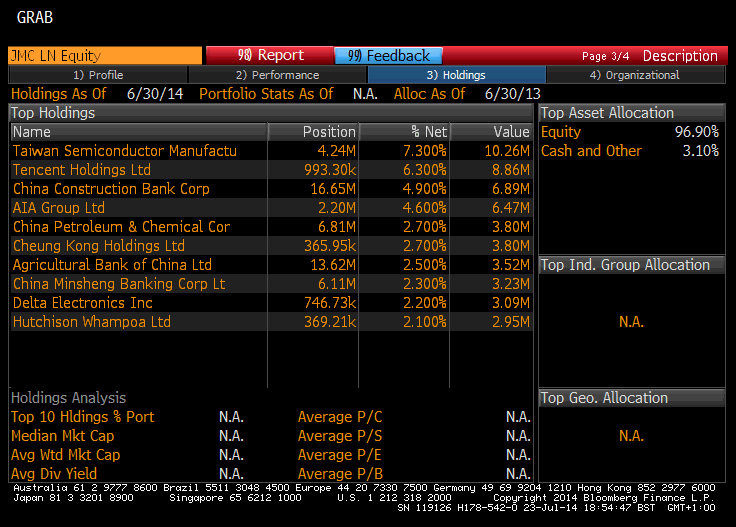The width and height of the screenshot is (736, 527).
Task: Click the Alloc As Of date 6/30/13
Action: (x=513, y=94)
